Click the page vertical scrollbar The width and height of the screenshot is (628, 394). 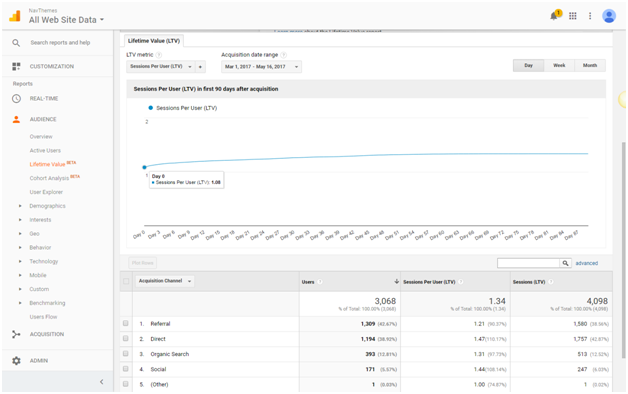[x=623, y=250]
